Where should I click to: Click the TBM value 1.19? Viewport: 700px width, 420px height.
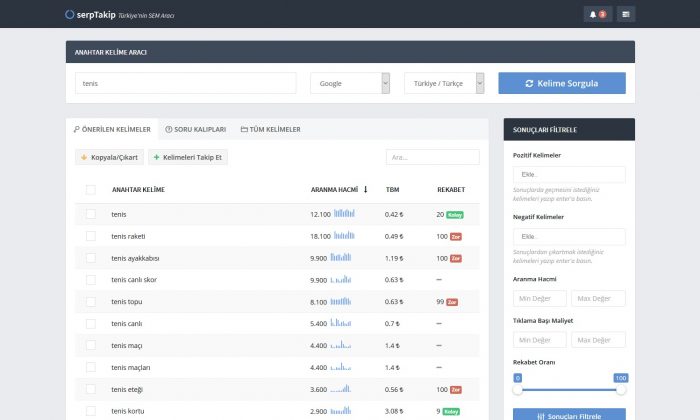(x=394, y=258)
